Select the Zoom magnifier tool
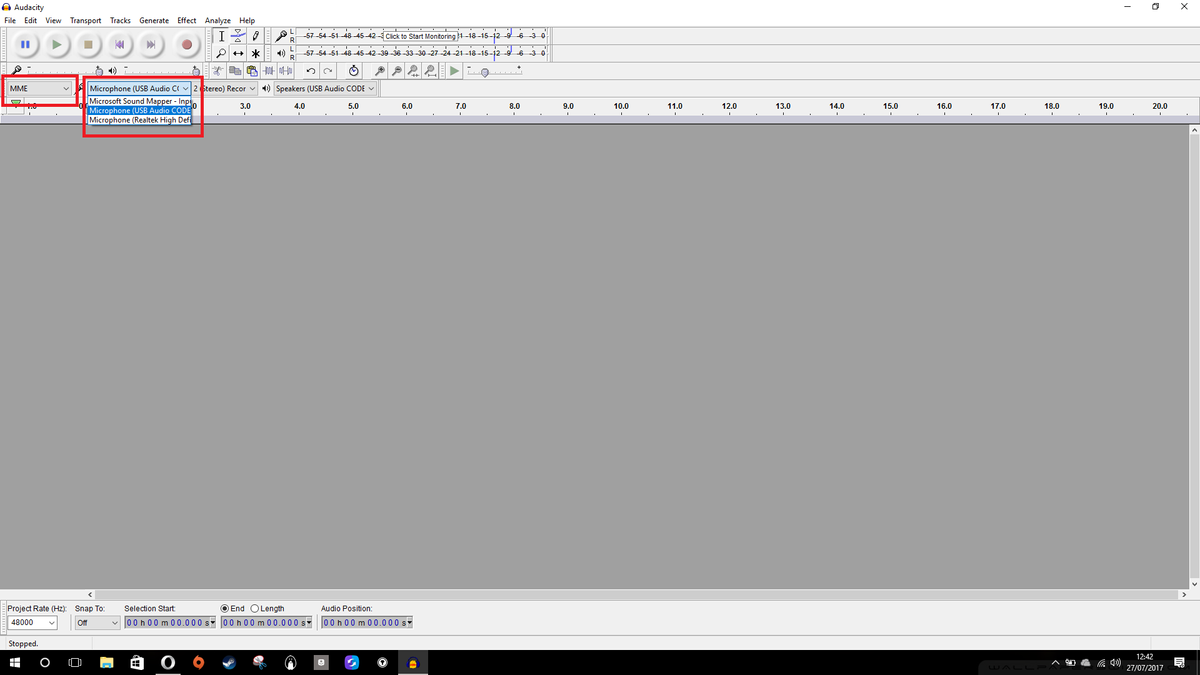Image resolution: width=1200 pixels, height=675 pixels. [x=222, y=53]
